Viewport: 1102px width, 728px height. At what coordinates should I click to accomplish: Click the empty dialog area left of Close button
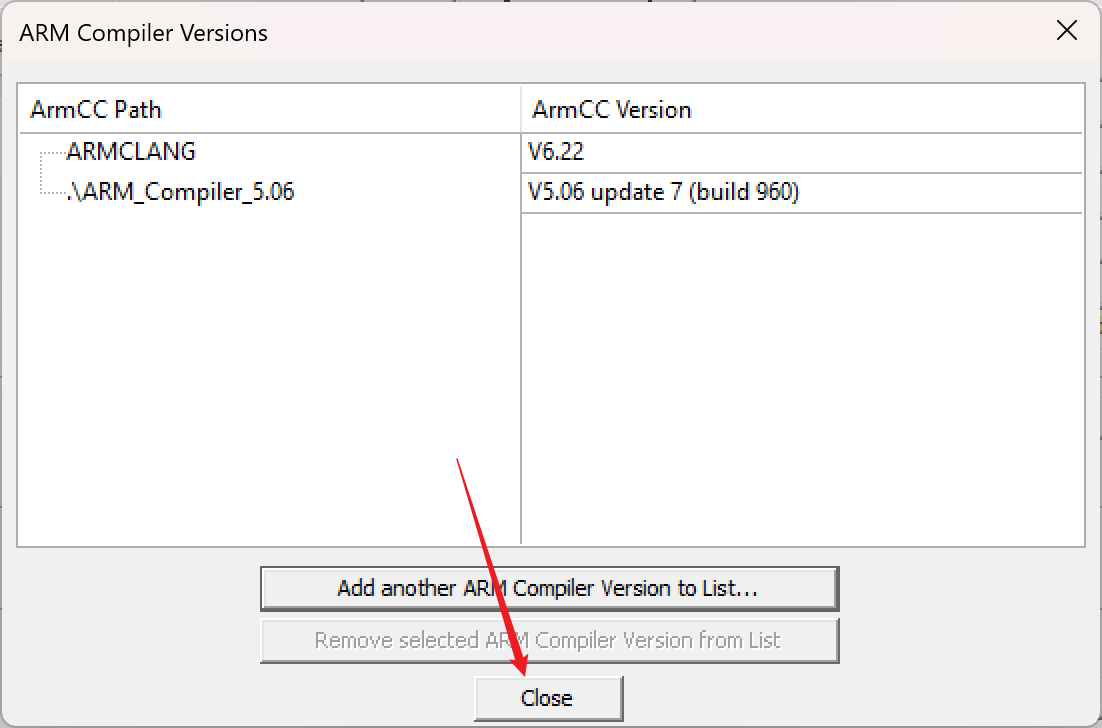(239, 698)
